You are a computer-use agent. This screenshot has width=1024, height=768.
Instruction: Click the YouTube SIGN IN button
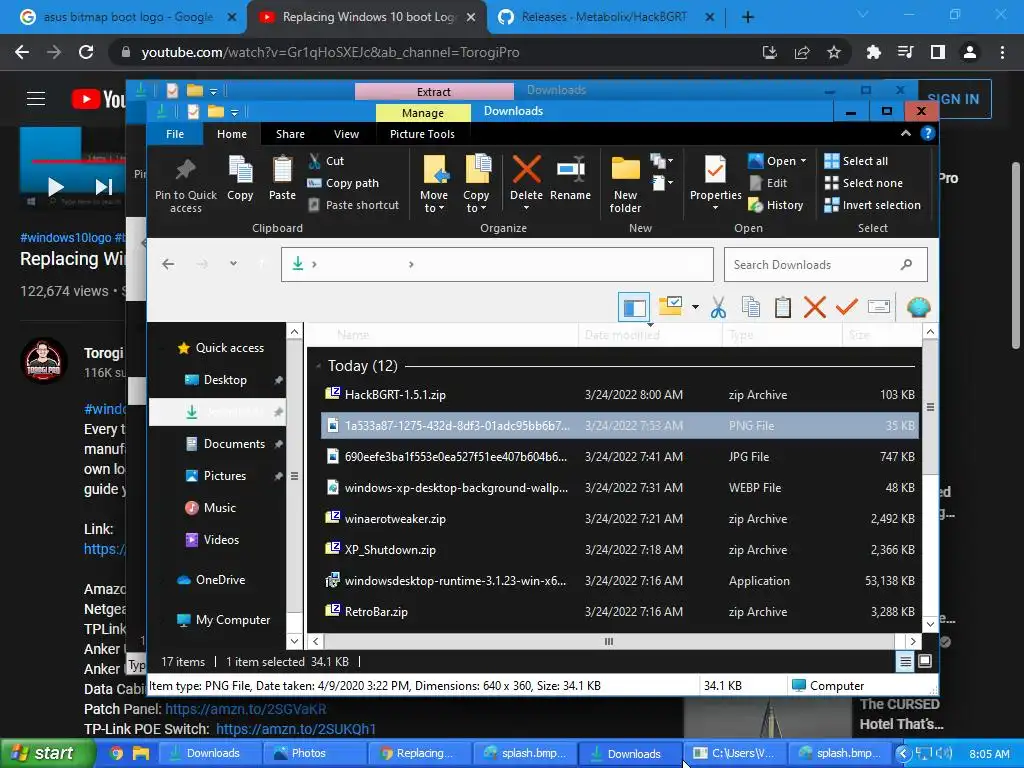[x=954, y=99]
